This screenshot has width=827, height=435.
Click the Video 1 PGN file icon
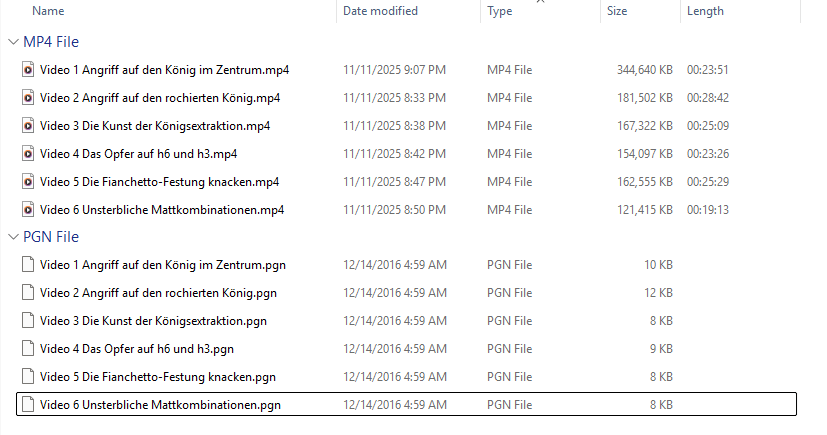[28, 265]
